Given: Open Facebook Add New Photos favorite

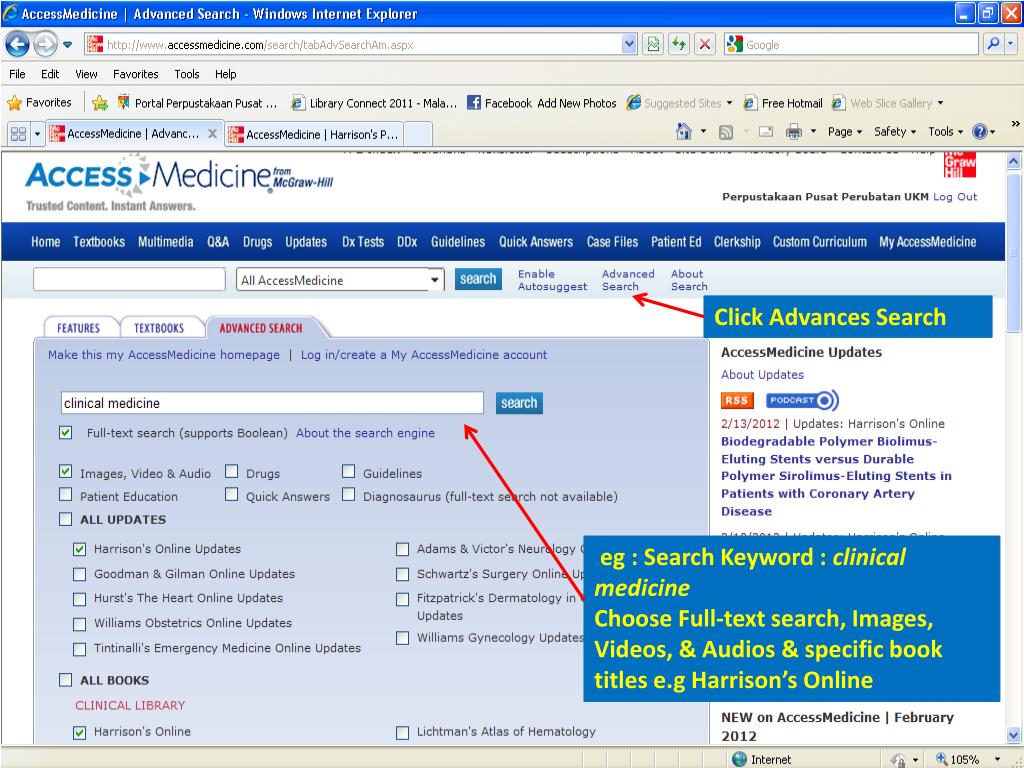Looking at the screenshot, I should pos(541,103).
